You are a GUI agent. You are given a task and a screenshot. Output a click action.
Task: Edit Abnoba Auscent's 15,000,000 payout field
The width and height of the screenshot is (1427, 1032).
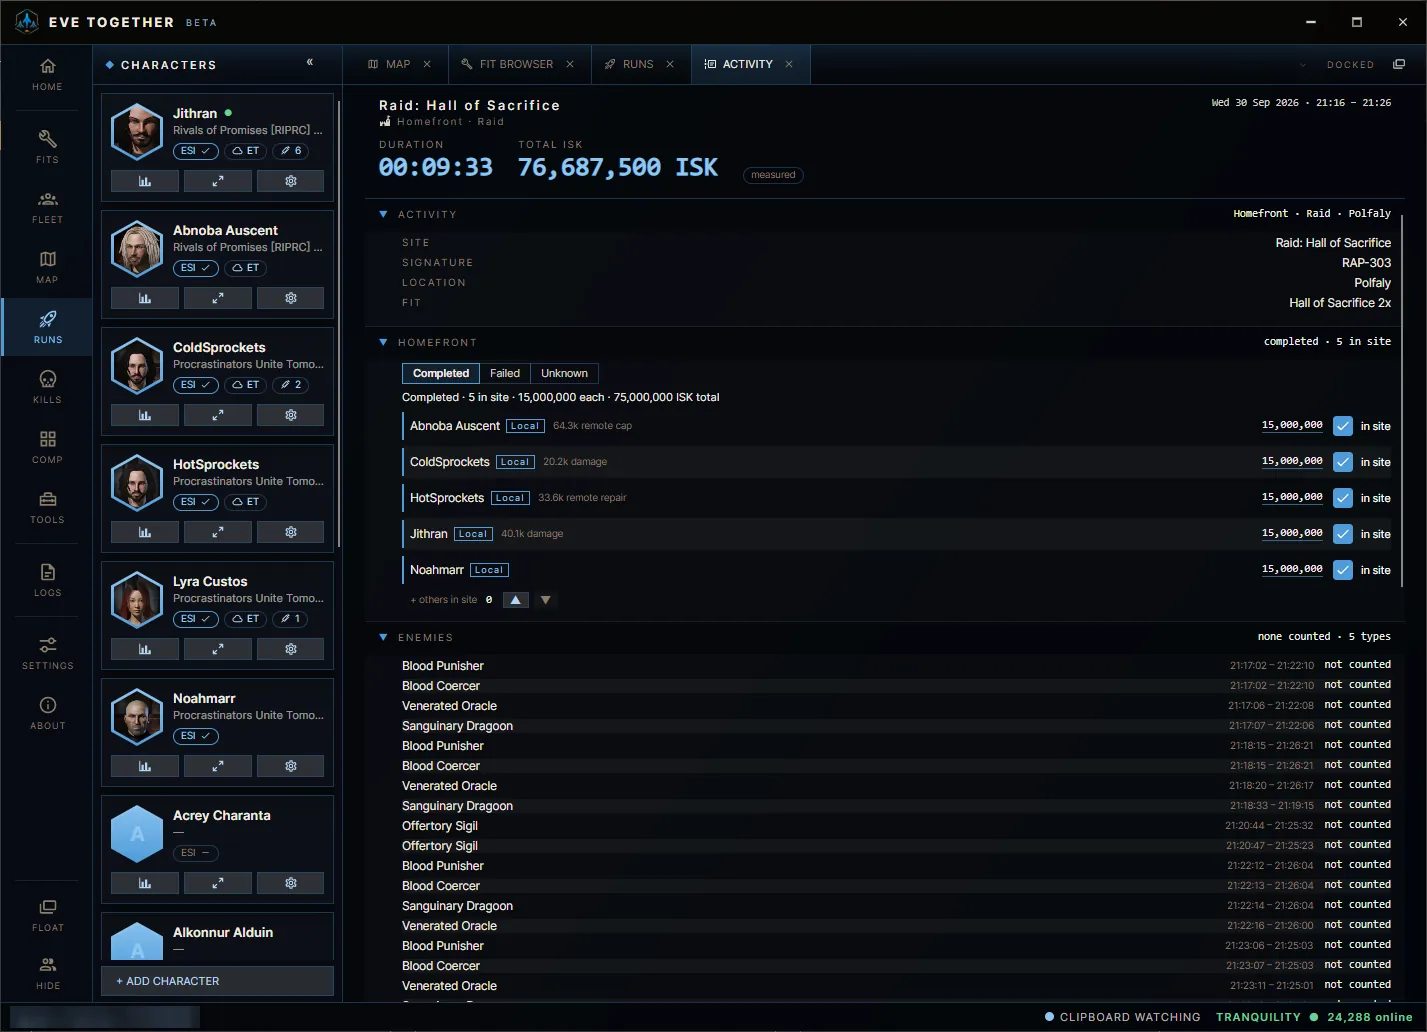point(1292,425)
